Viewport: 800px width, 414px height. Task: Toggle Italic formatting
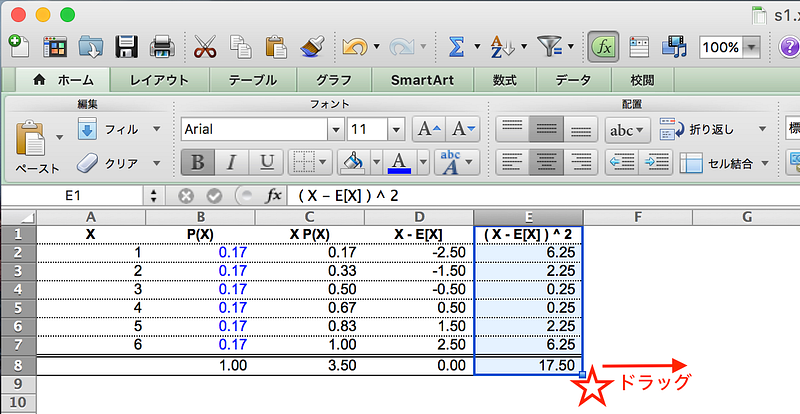pyautogui.click(x=231, y=163)
